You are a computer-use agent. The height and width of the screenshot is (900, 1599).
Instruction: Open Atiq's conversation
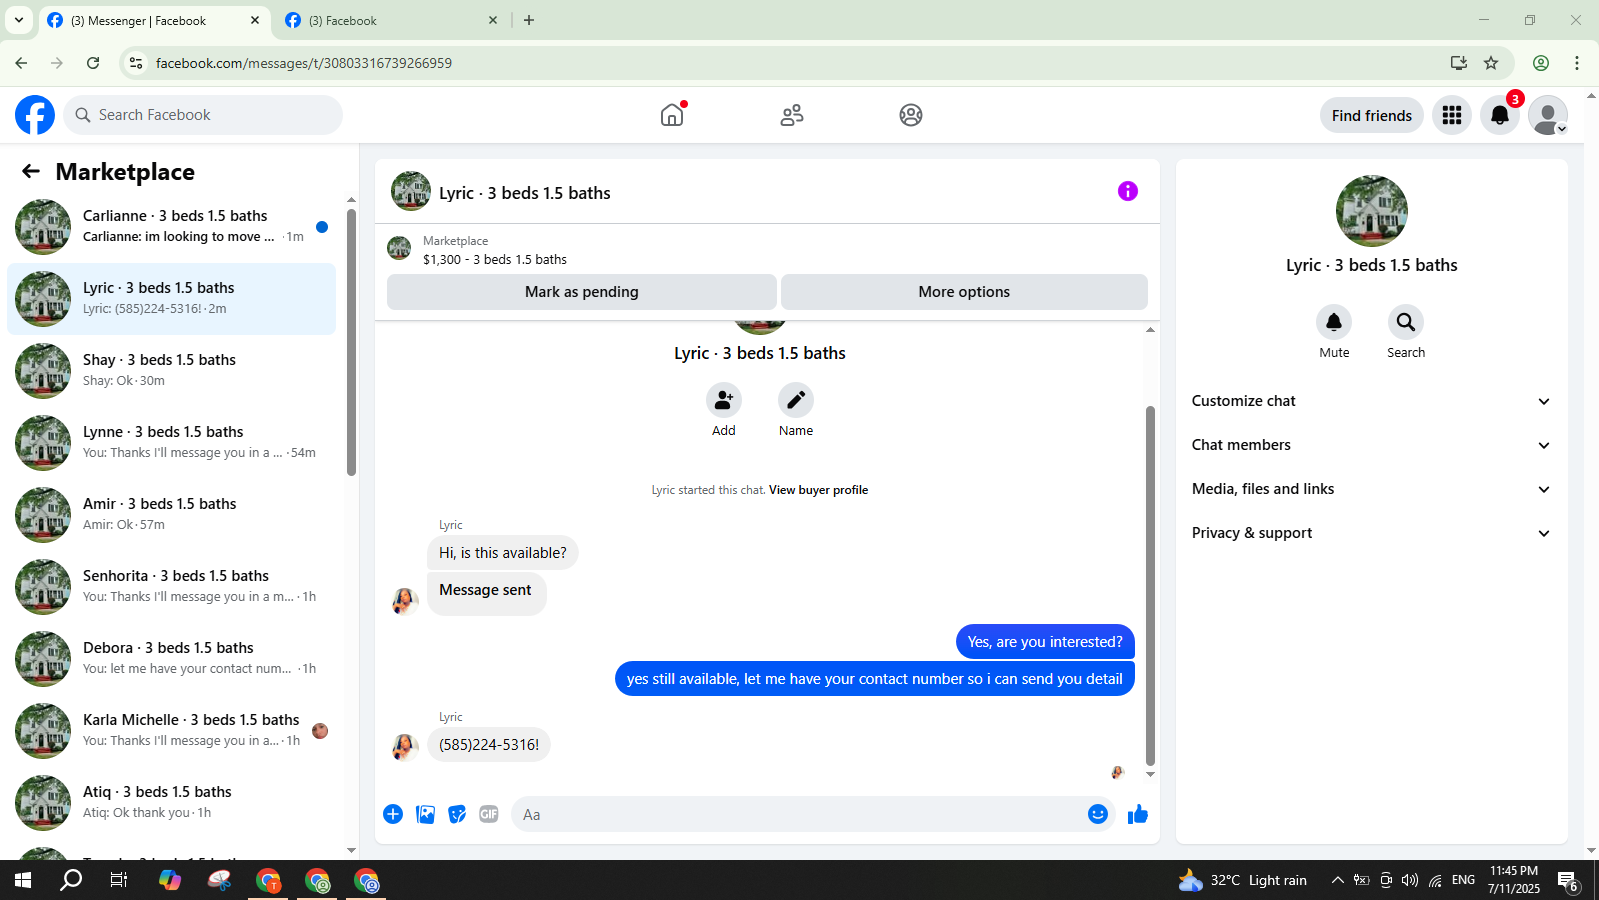[172, 803]
